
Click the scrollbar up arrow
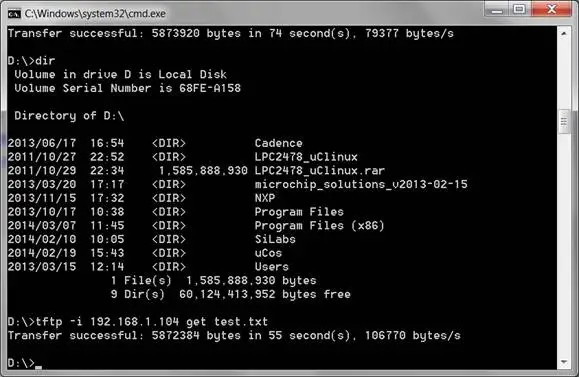point(563,34)
